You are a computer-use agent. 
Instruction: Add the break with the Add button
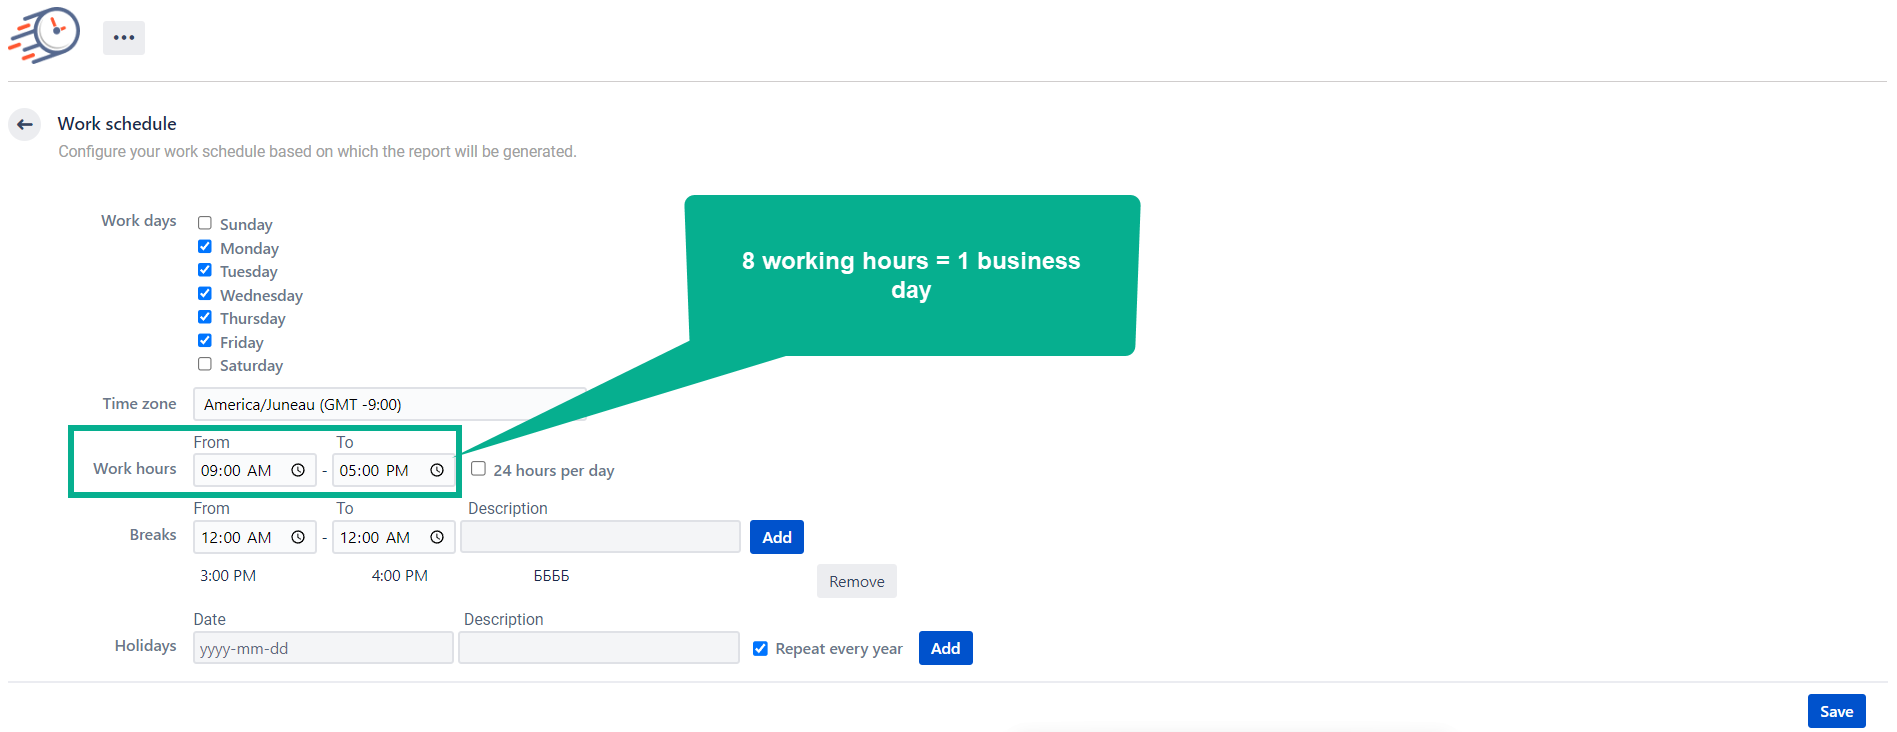(x=776, y=537)
